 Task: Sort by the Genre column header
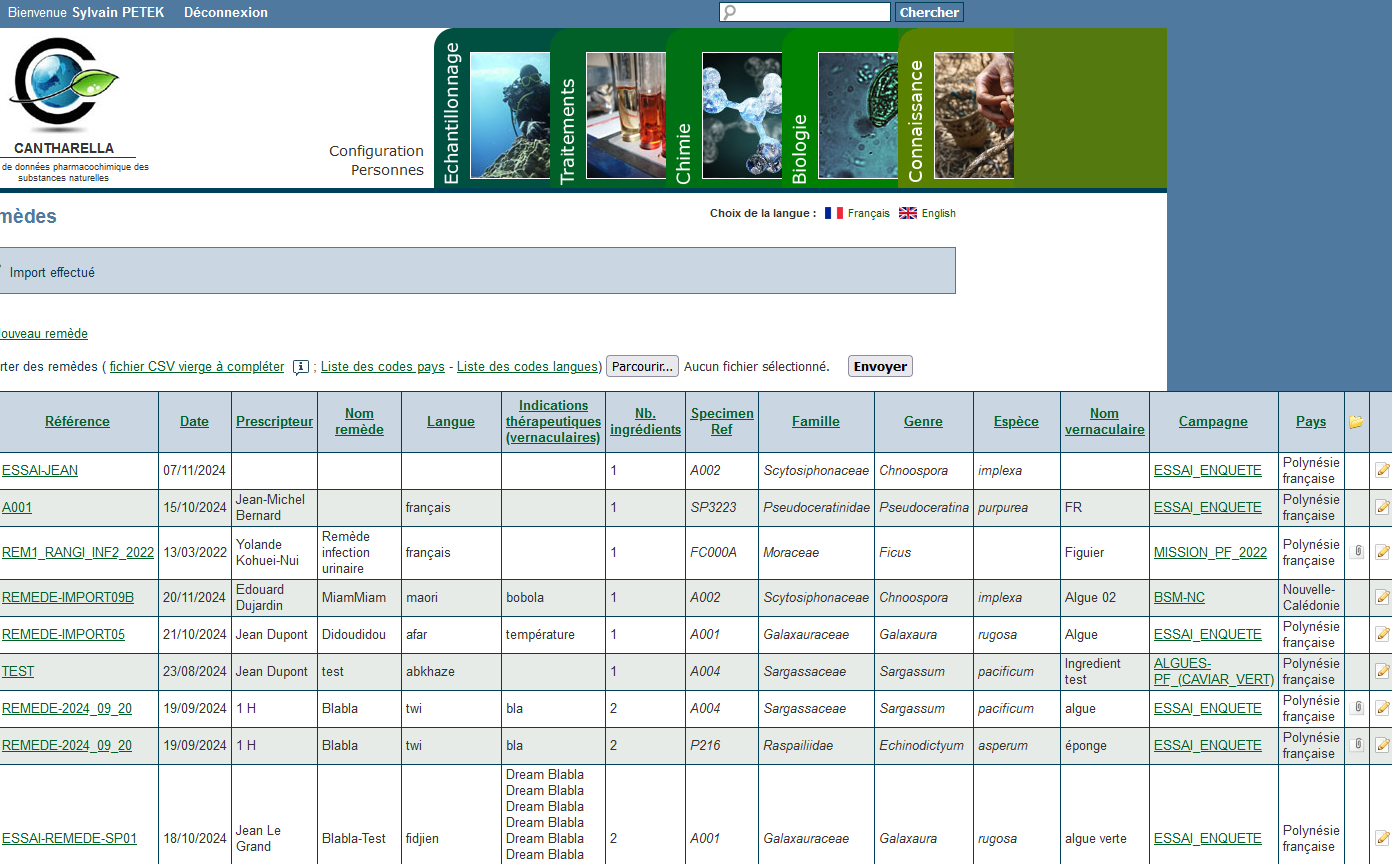tap(923, 422)
